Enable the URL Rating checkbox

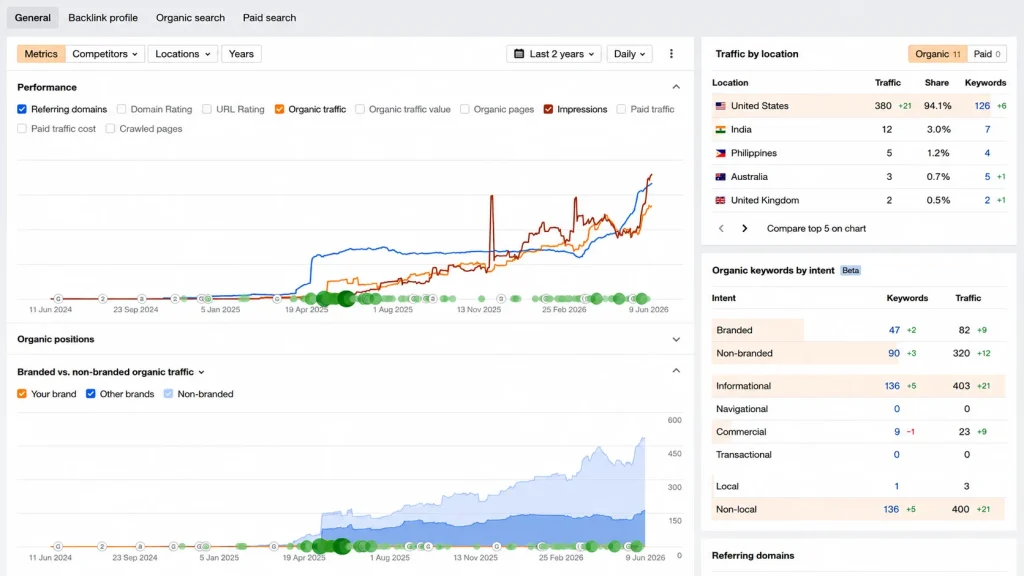[207, 109]
